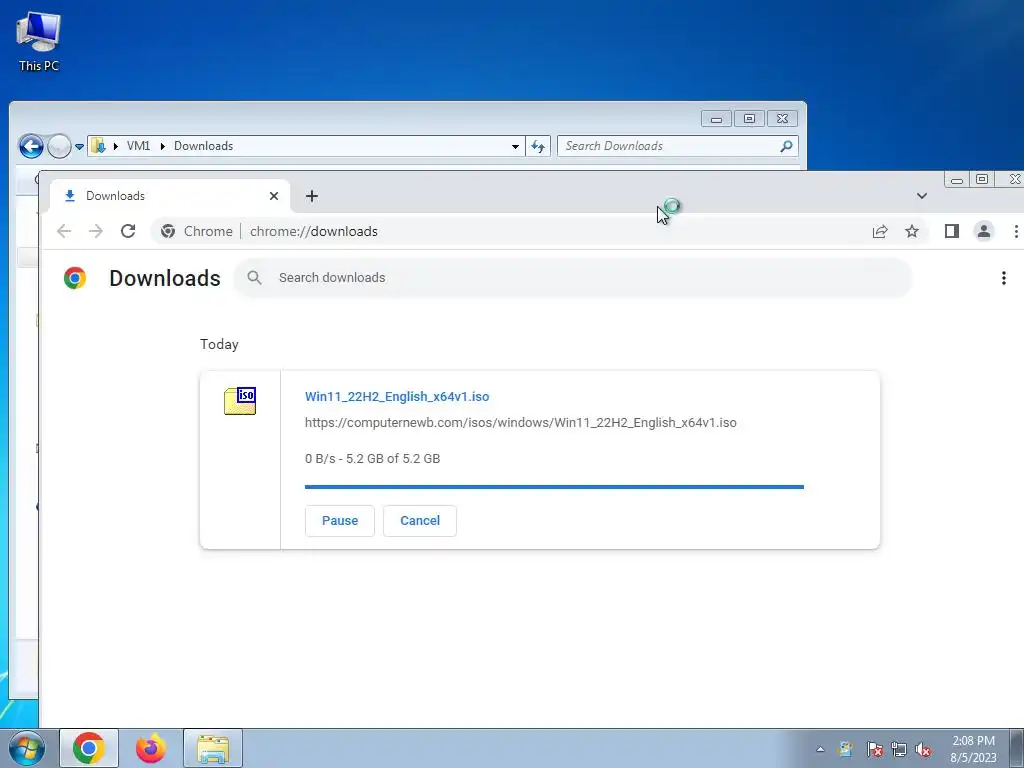
Task: Click Today heading text
Action: tap(219, 344)
